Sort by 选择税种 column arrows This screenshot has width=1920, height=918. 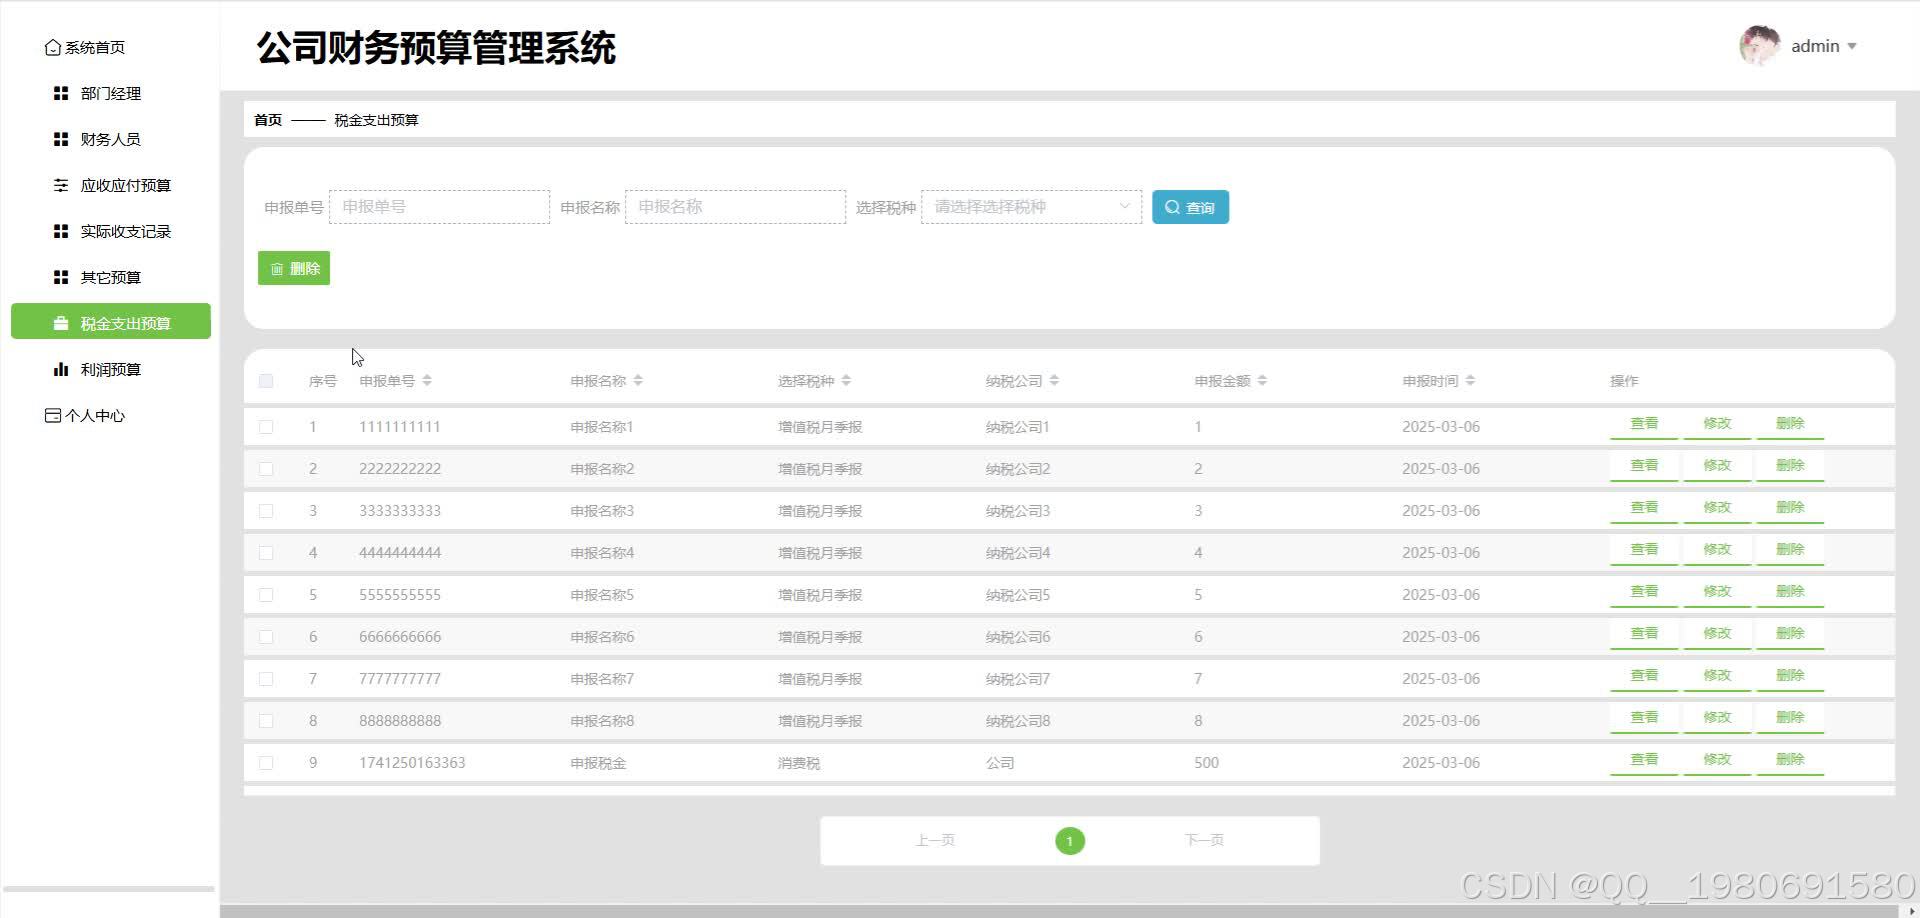click(846, 381)
